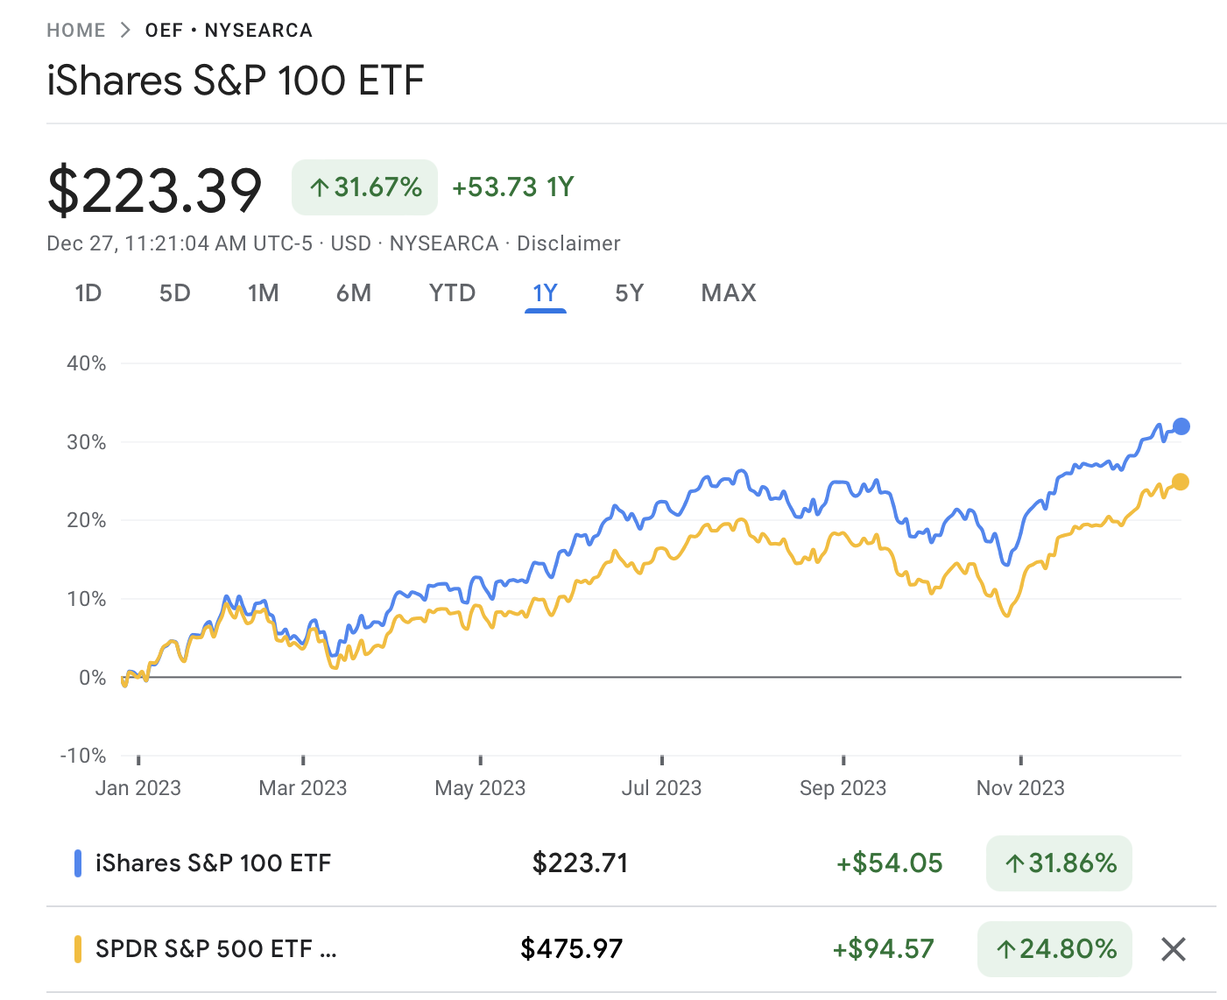Open the Disclaimer link

click(x=568, y=243)
